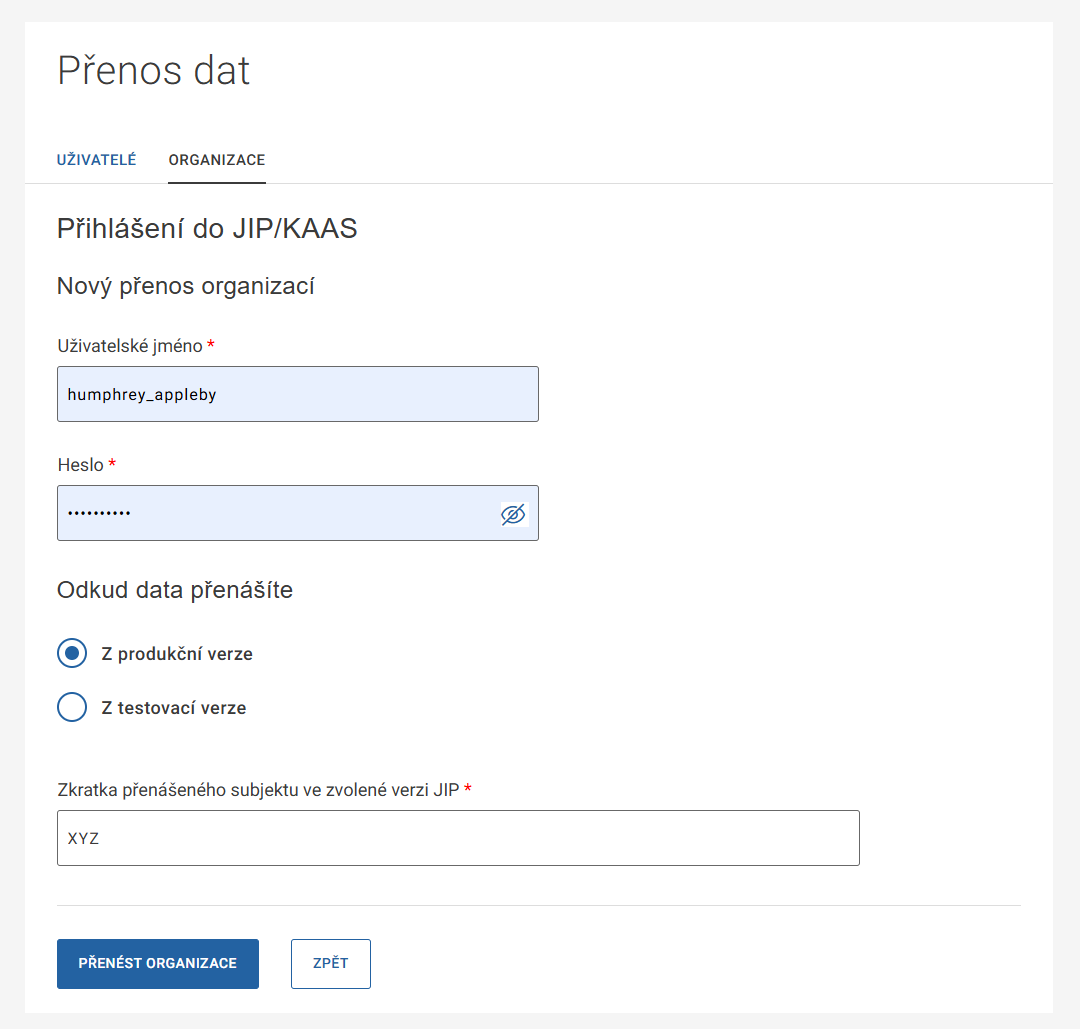
Task: Click the Zkratka subjektu field containing XYZ
Action: (458, 838)
